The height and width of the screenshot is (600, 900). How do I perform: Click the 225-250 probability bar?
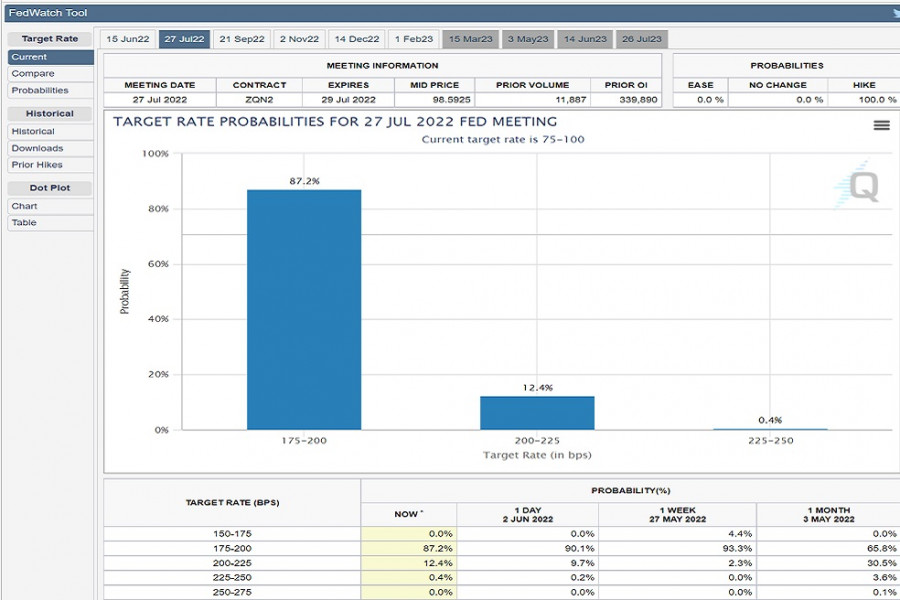(770, 429)
